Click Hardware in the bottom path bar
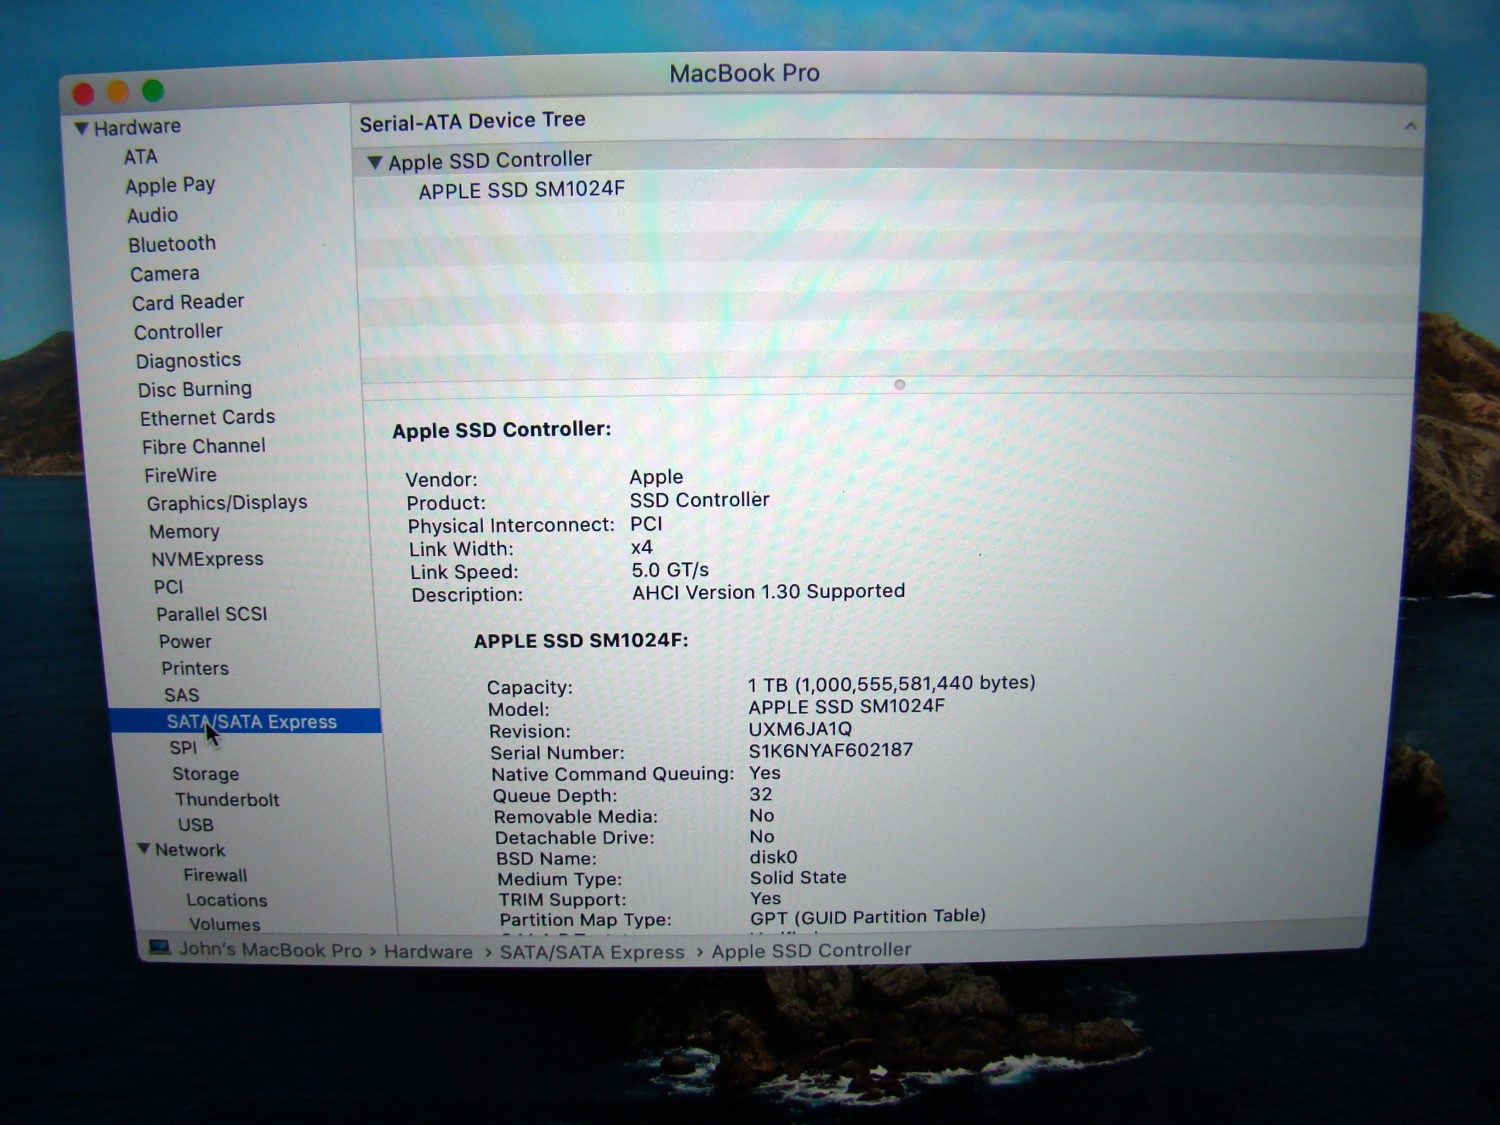 [x=428, y=952]
